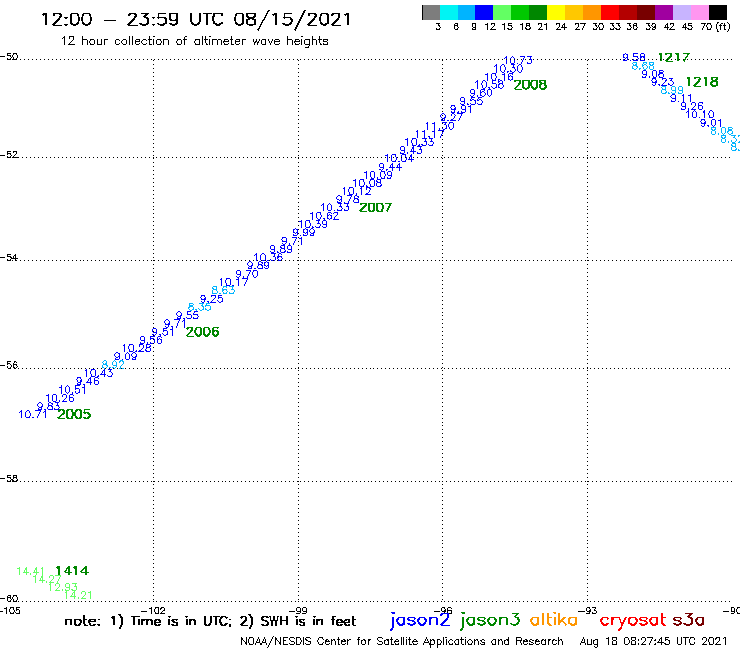
Task: Pick the pink legend swatch
Action: [x=700, y=12]
